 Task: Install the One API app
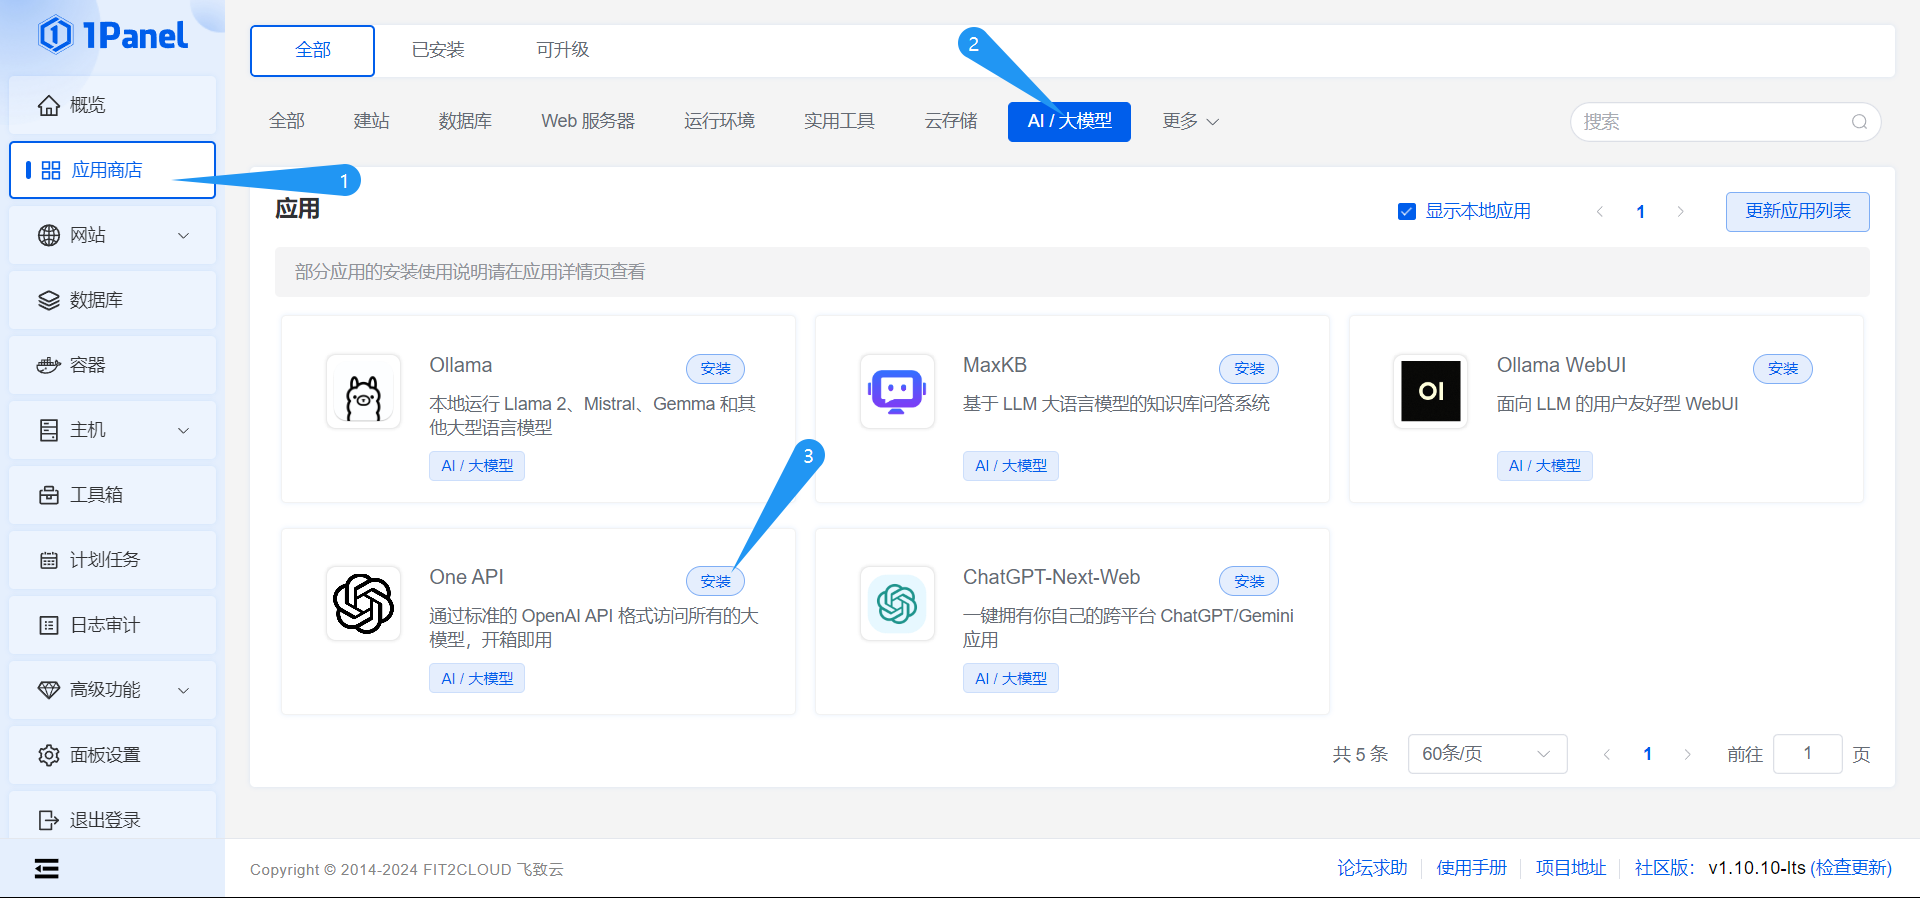coord(715,581)
